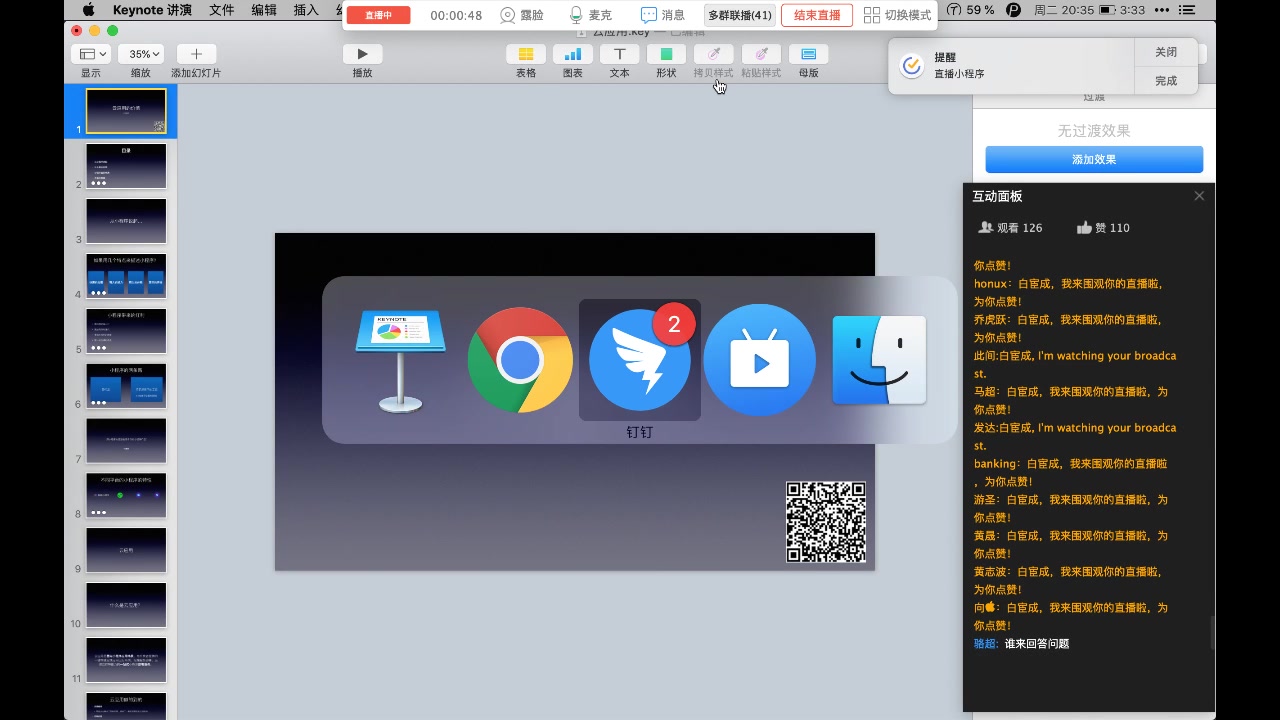
Task: Select the Finder icon in app switcher
Action: pos(879,360)
